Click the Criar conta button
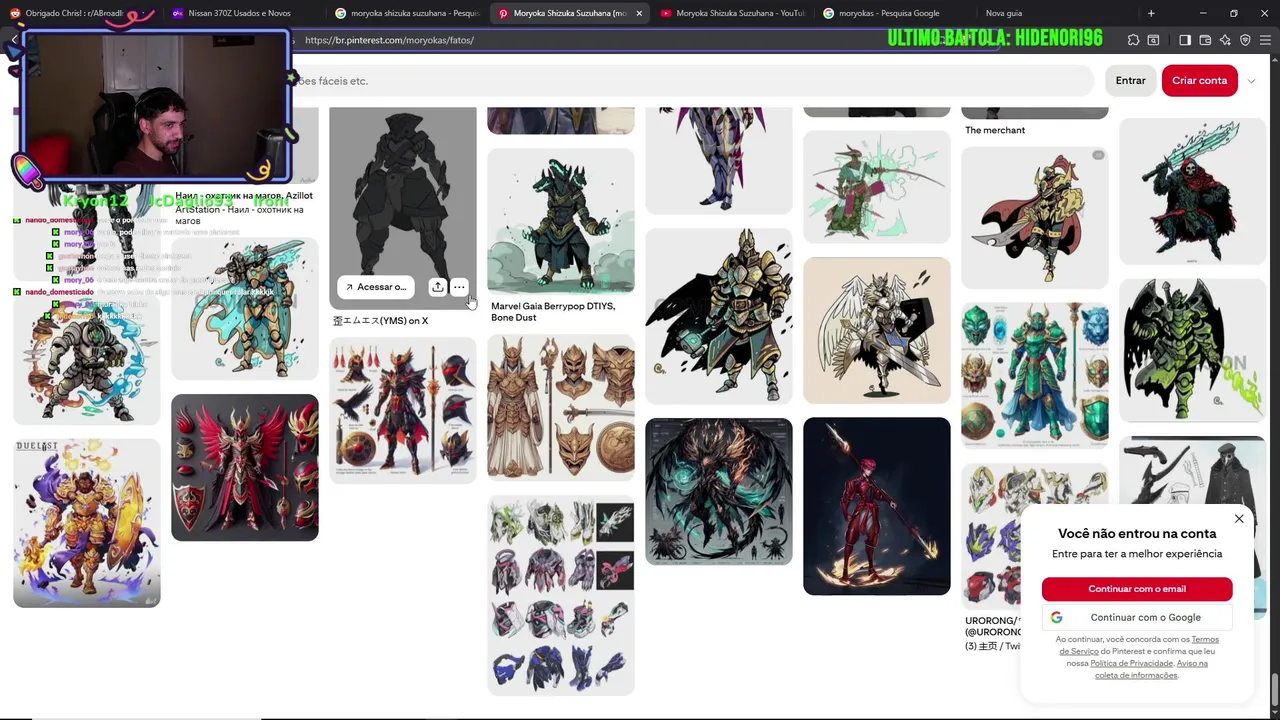The height and width of the screenshot is (720, 1280). [1199, 81]
